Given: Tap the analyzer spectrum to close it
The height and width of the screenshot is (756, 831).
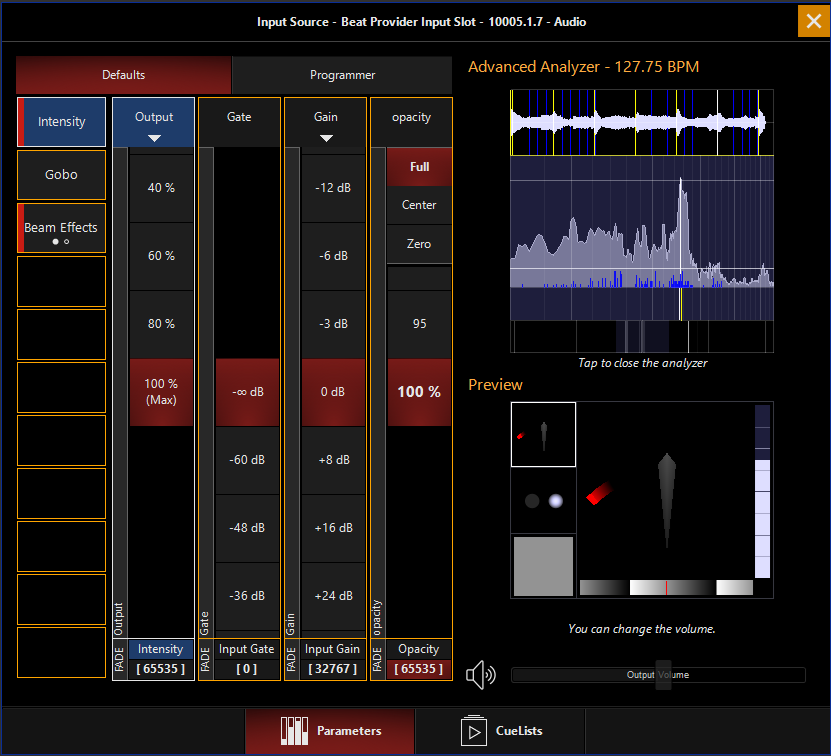Looking at the screenshot, I should click(642, 238).
